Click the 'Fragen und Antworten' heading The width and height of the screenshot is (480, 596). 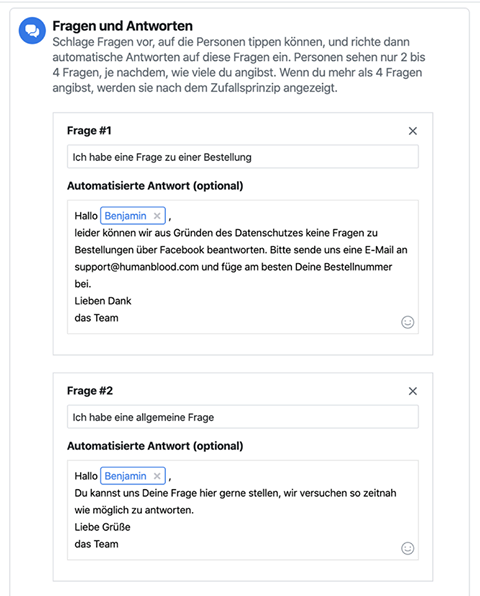[122, 26]
